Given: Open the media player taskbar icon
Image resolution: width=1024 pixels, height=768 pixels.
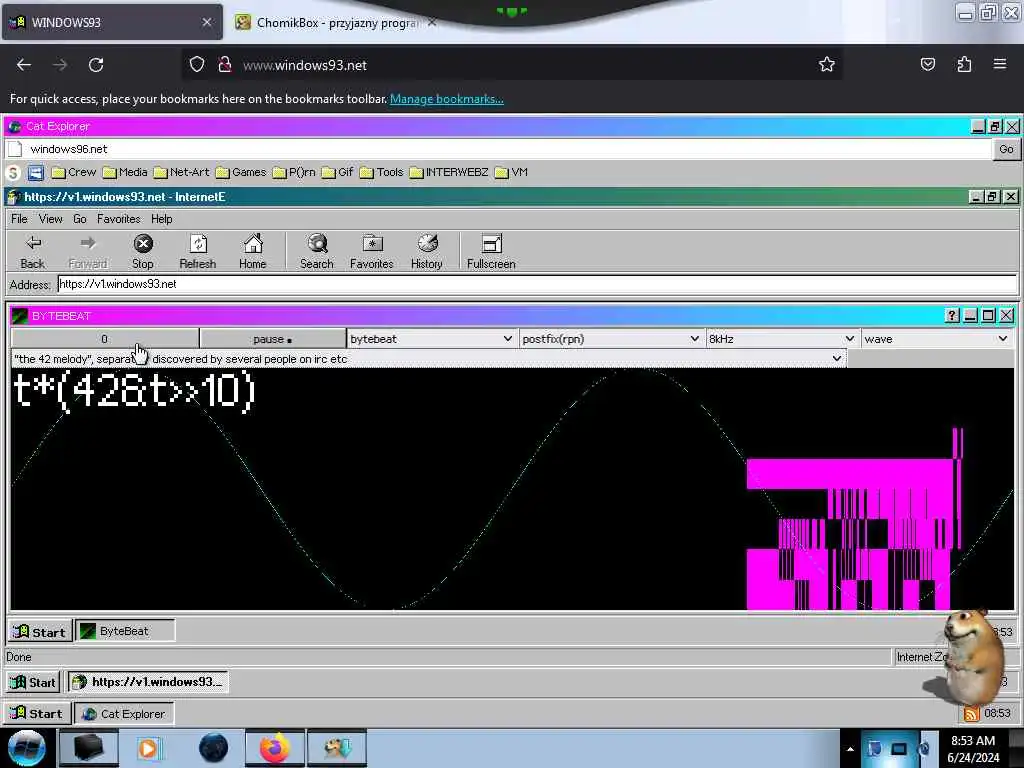Looking at the screenshot, I should click(150, 748).
